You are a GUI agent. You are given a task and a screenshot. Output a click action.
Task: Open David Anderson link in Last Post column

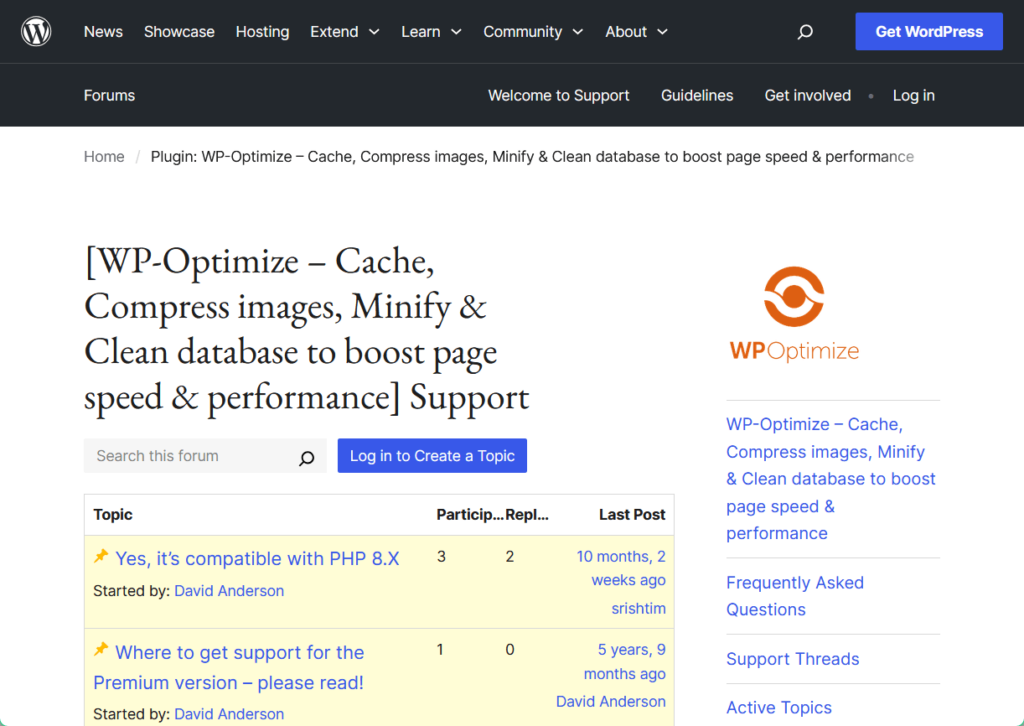coord(611,701)
